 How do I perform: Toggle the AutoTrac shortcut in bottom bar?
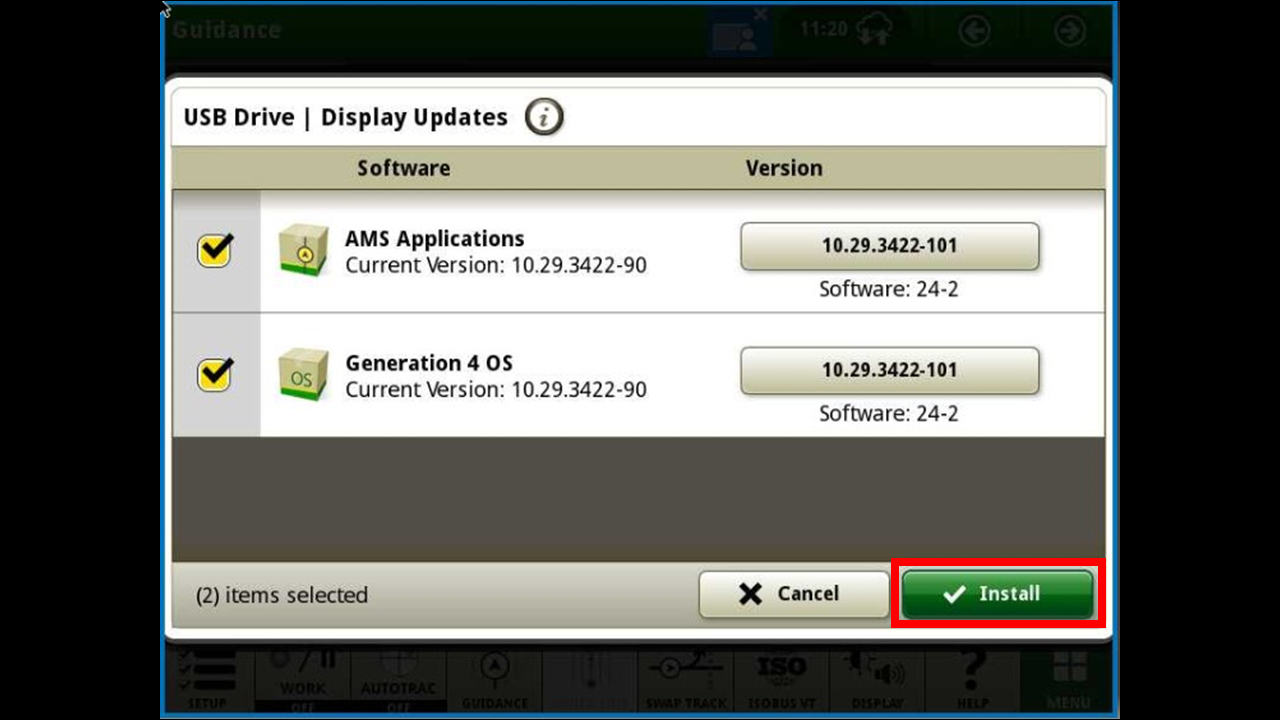pos(398,681)
